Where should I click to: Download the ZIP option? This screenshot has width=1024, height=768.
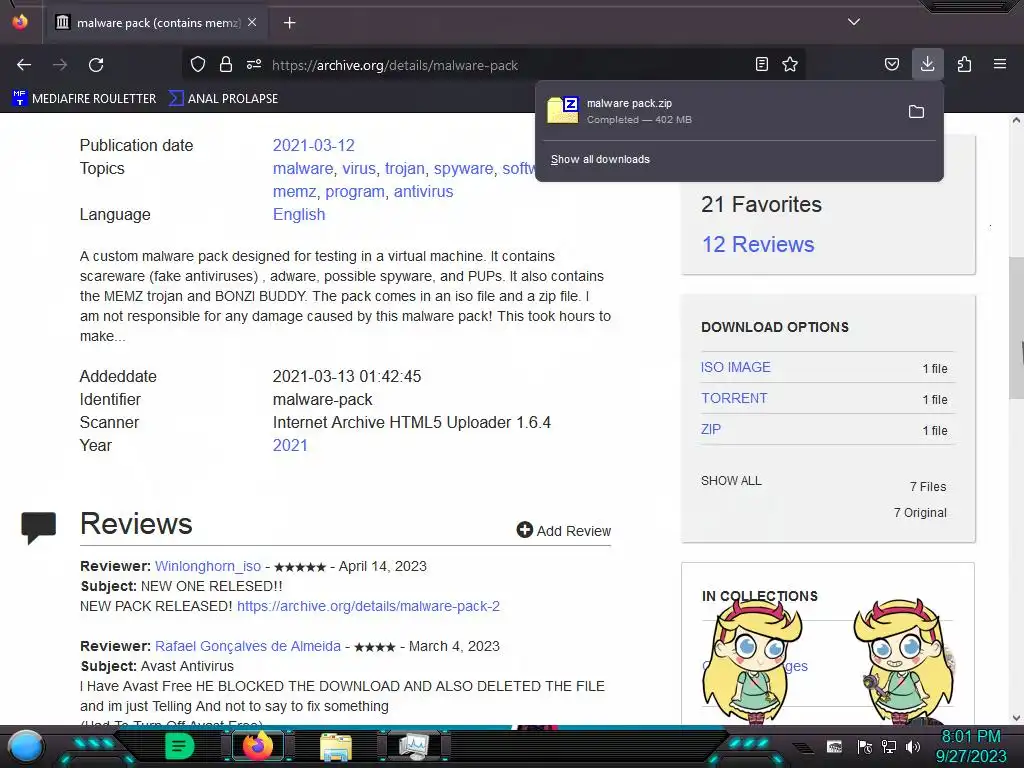pos(711,429)
